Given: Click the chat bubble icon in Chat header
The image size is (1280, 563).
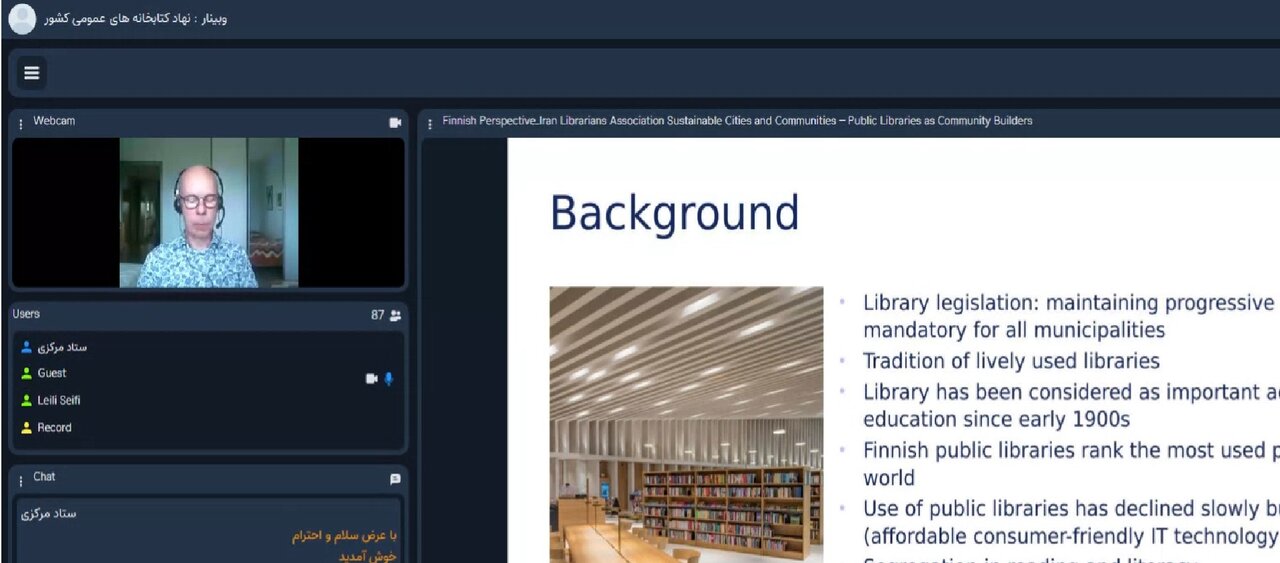Looking at the screenshot, I should (395, 479).
